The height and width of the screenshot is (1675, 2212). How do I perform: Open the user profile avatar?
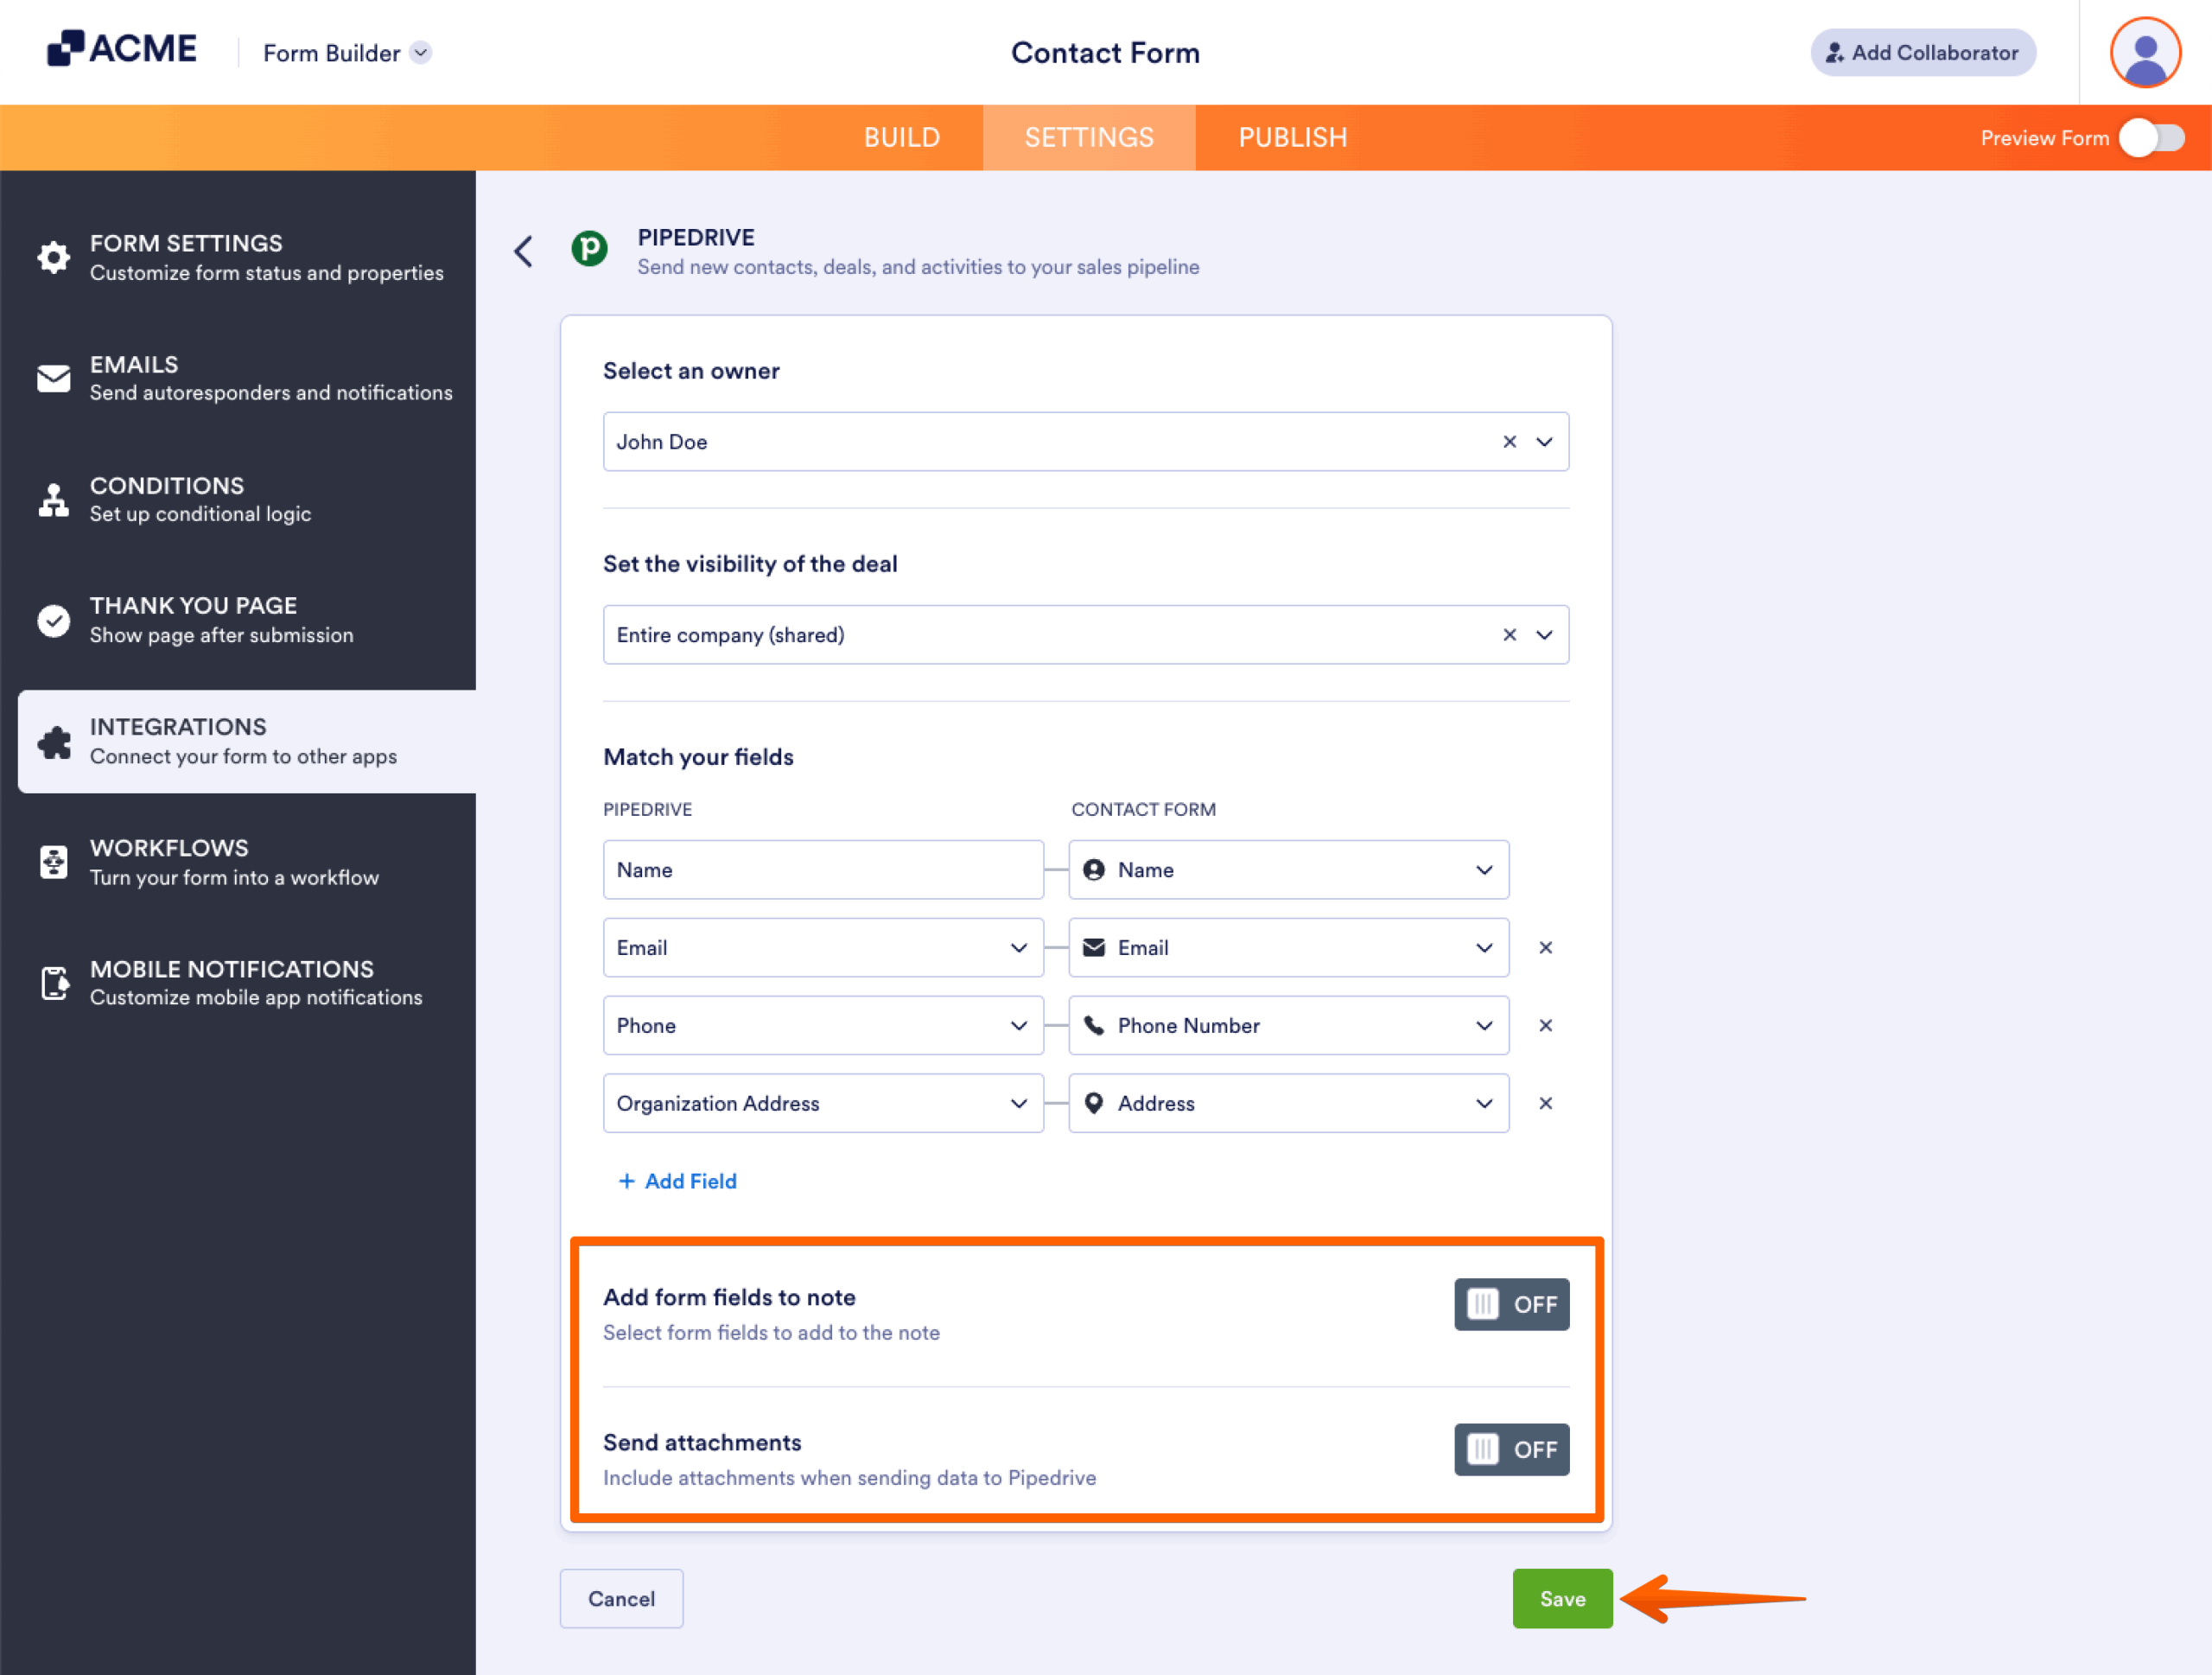pos(2145,52)
